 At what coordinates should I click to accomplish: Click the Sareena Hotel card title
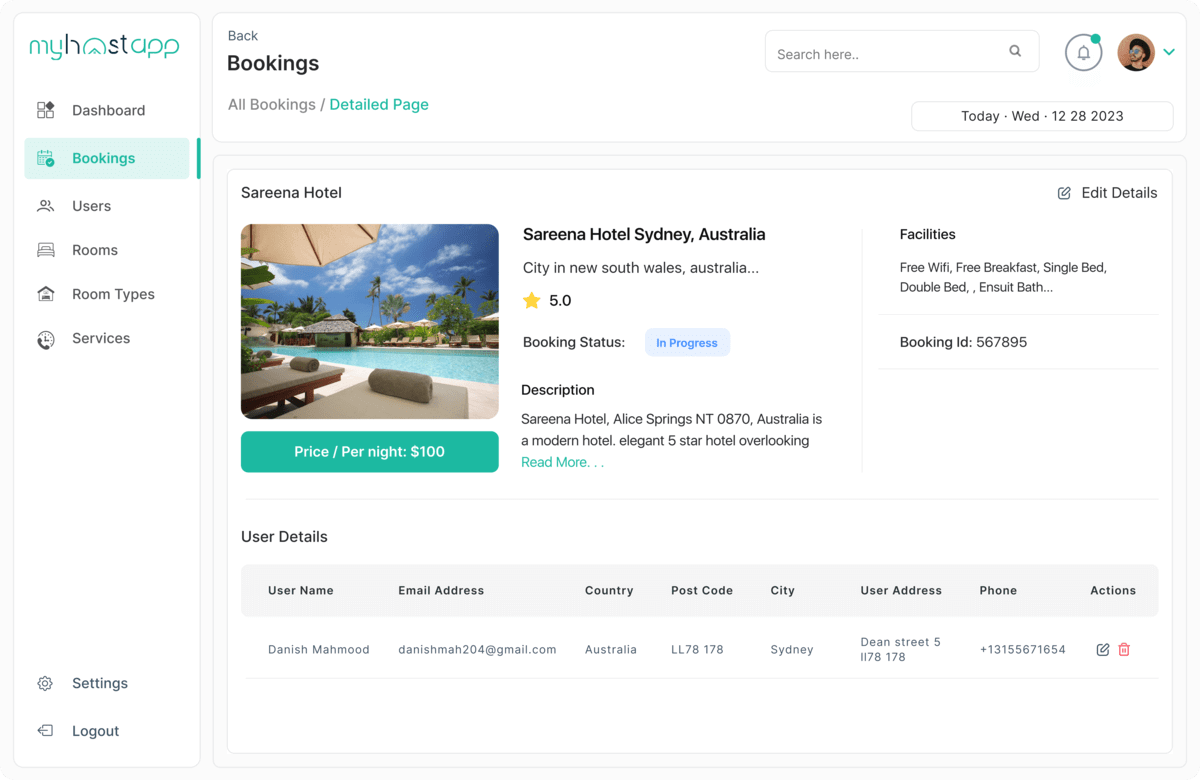click(x=291, y=193)
